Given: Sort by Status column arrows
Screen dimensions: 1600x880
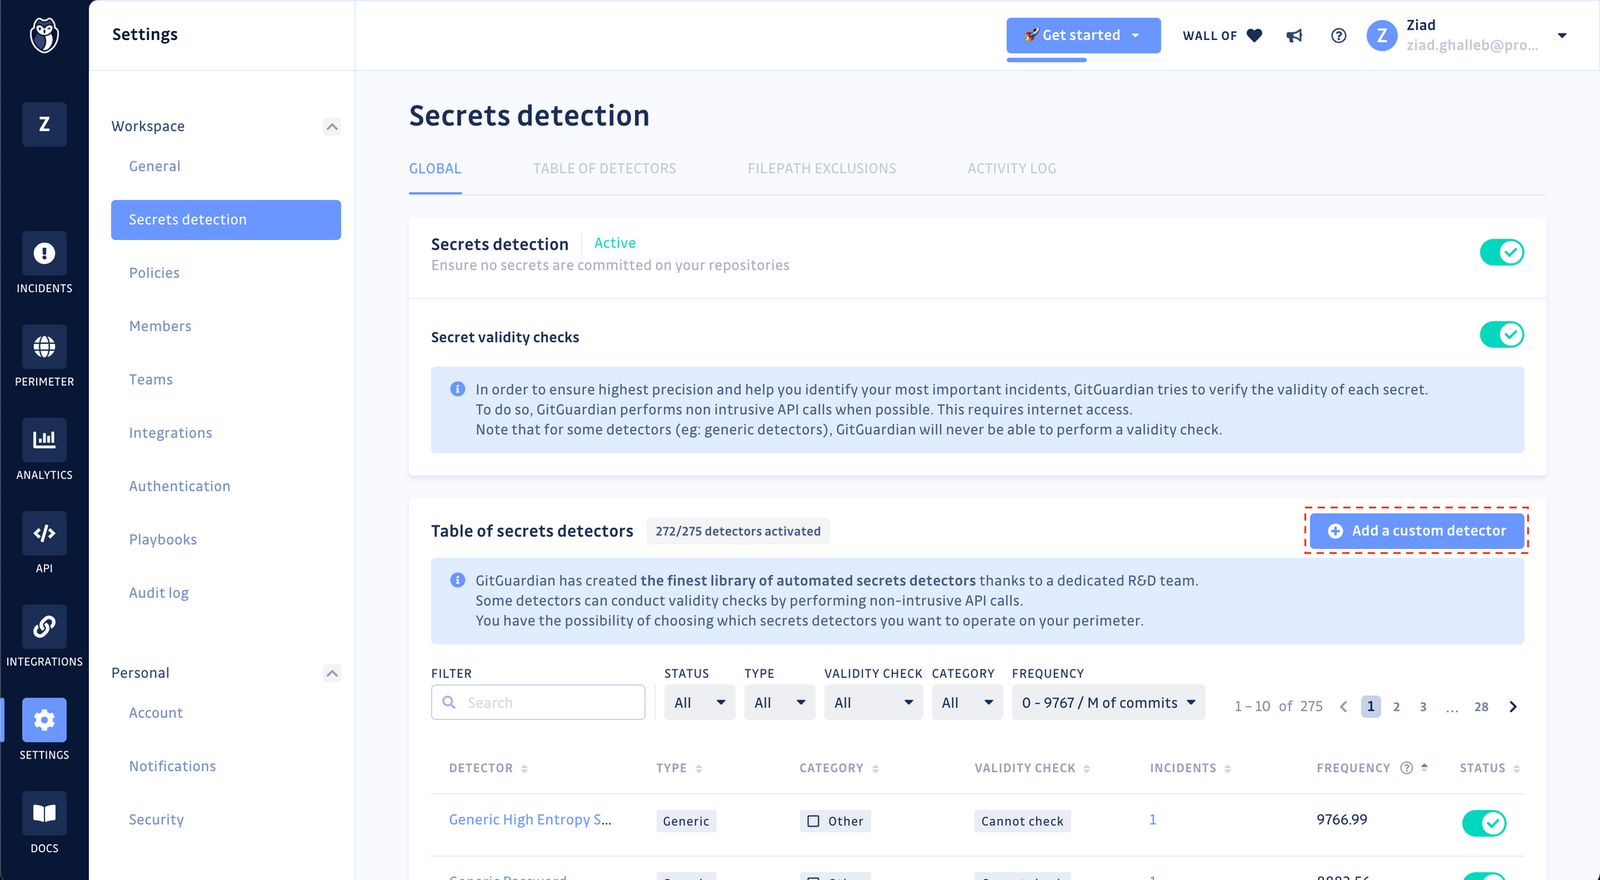Looking at the screenshot, I should pos(1516,768).
